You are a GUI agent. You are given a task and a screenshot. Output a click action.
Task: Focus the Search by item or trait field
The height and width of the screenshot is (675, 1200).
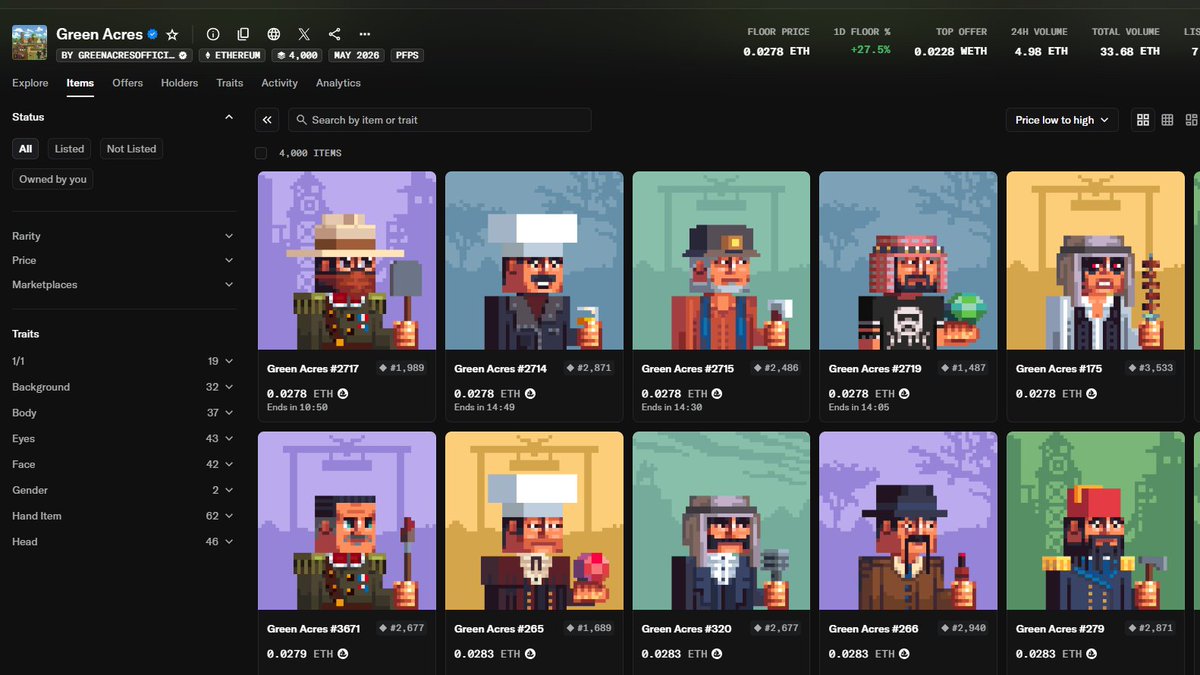[440, 120]
